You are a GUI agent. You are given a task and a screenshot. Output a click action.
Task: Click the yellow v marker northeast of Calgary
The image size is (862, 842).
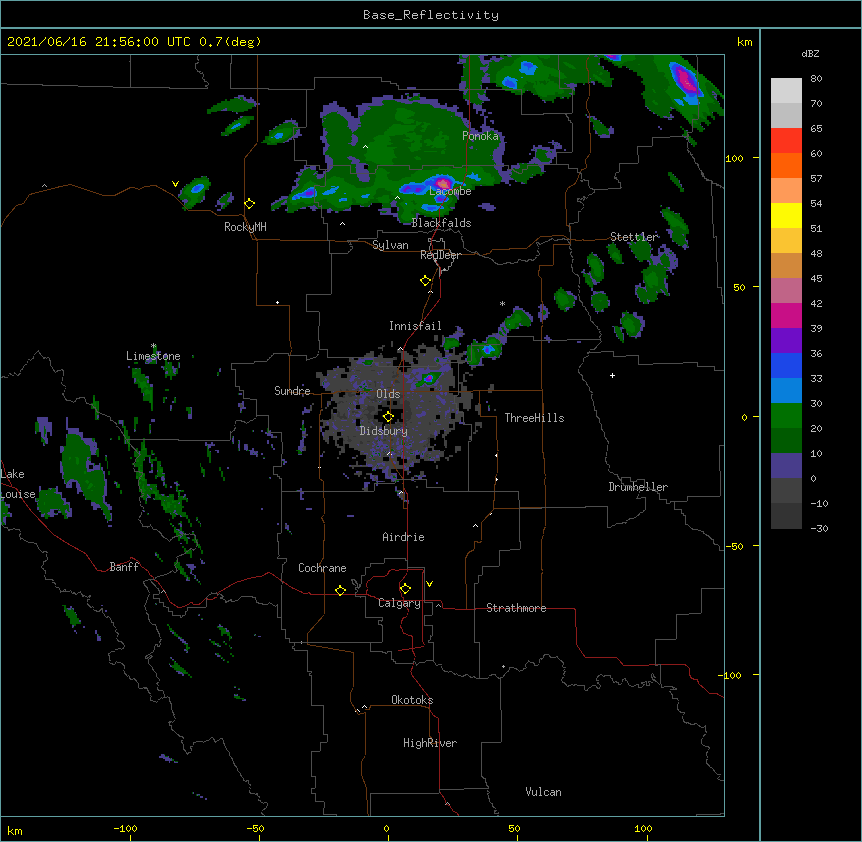coord(429,584)
